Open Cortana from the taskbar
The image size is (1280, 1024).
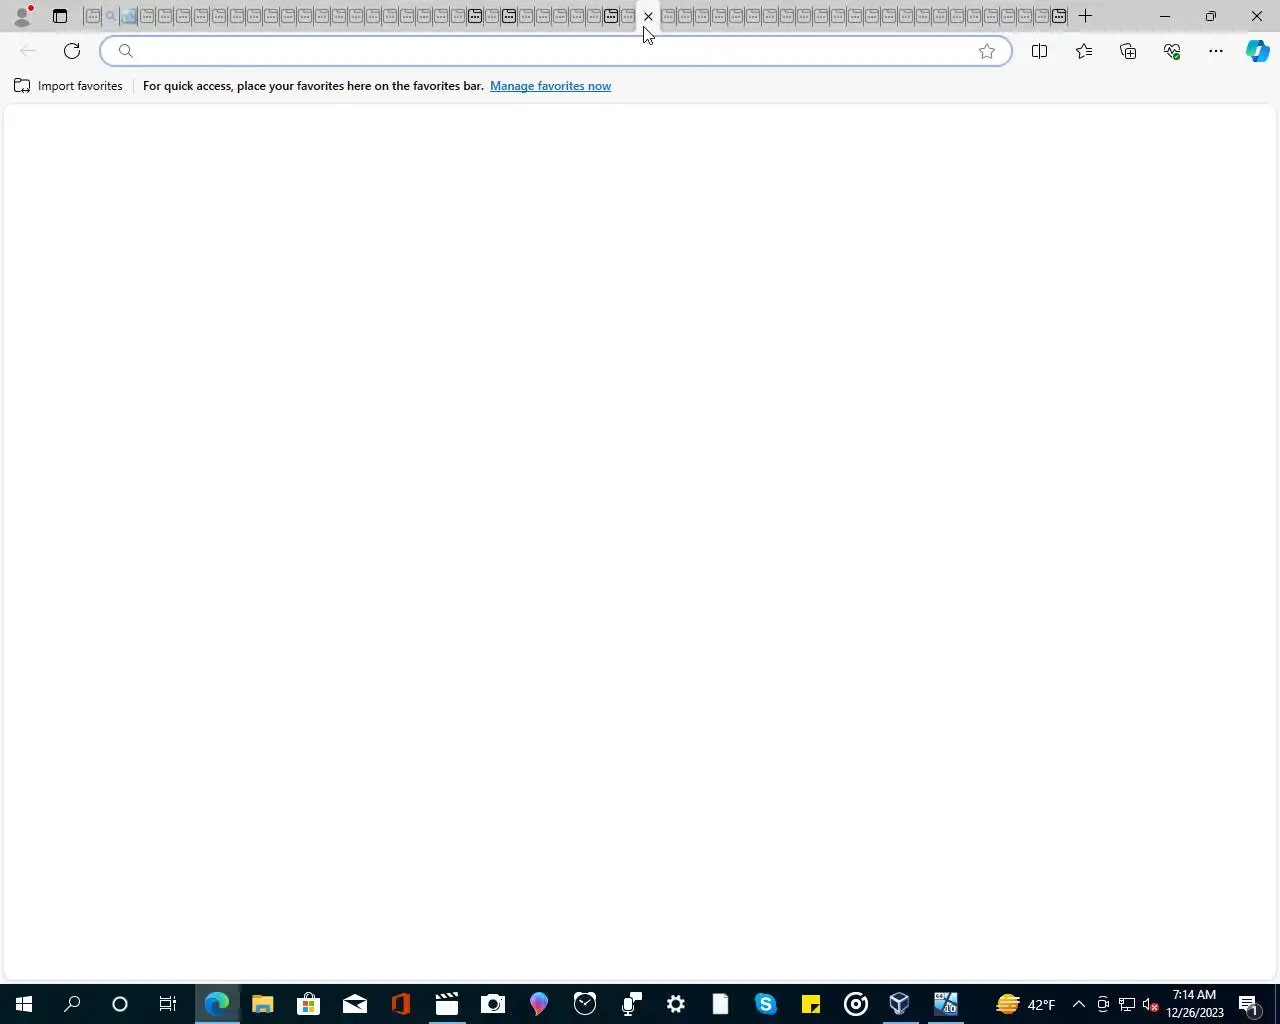point(120,1004)
